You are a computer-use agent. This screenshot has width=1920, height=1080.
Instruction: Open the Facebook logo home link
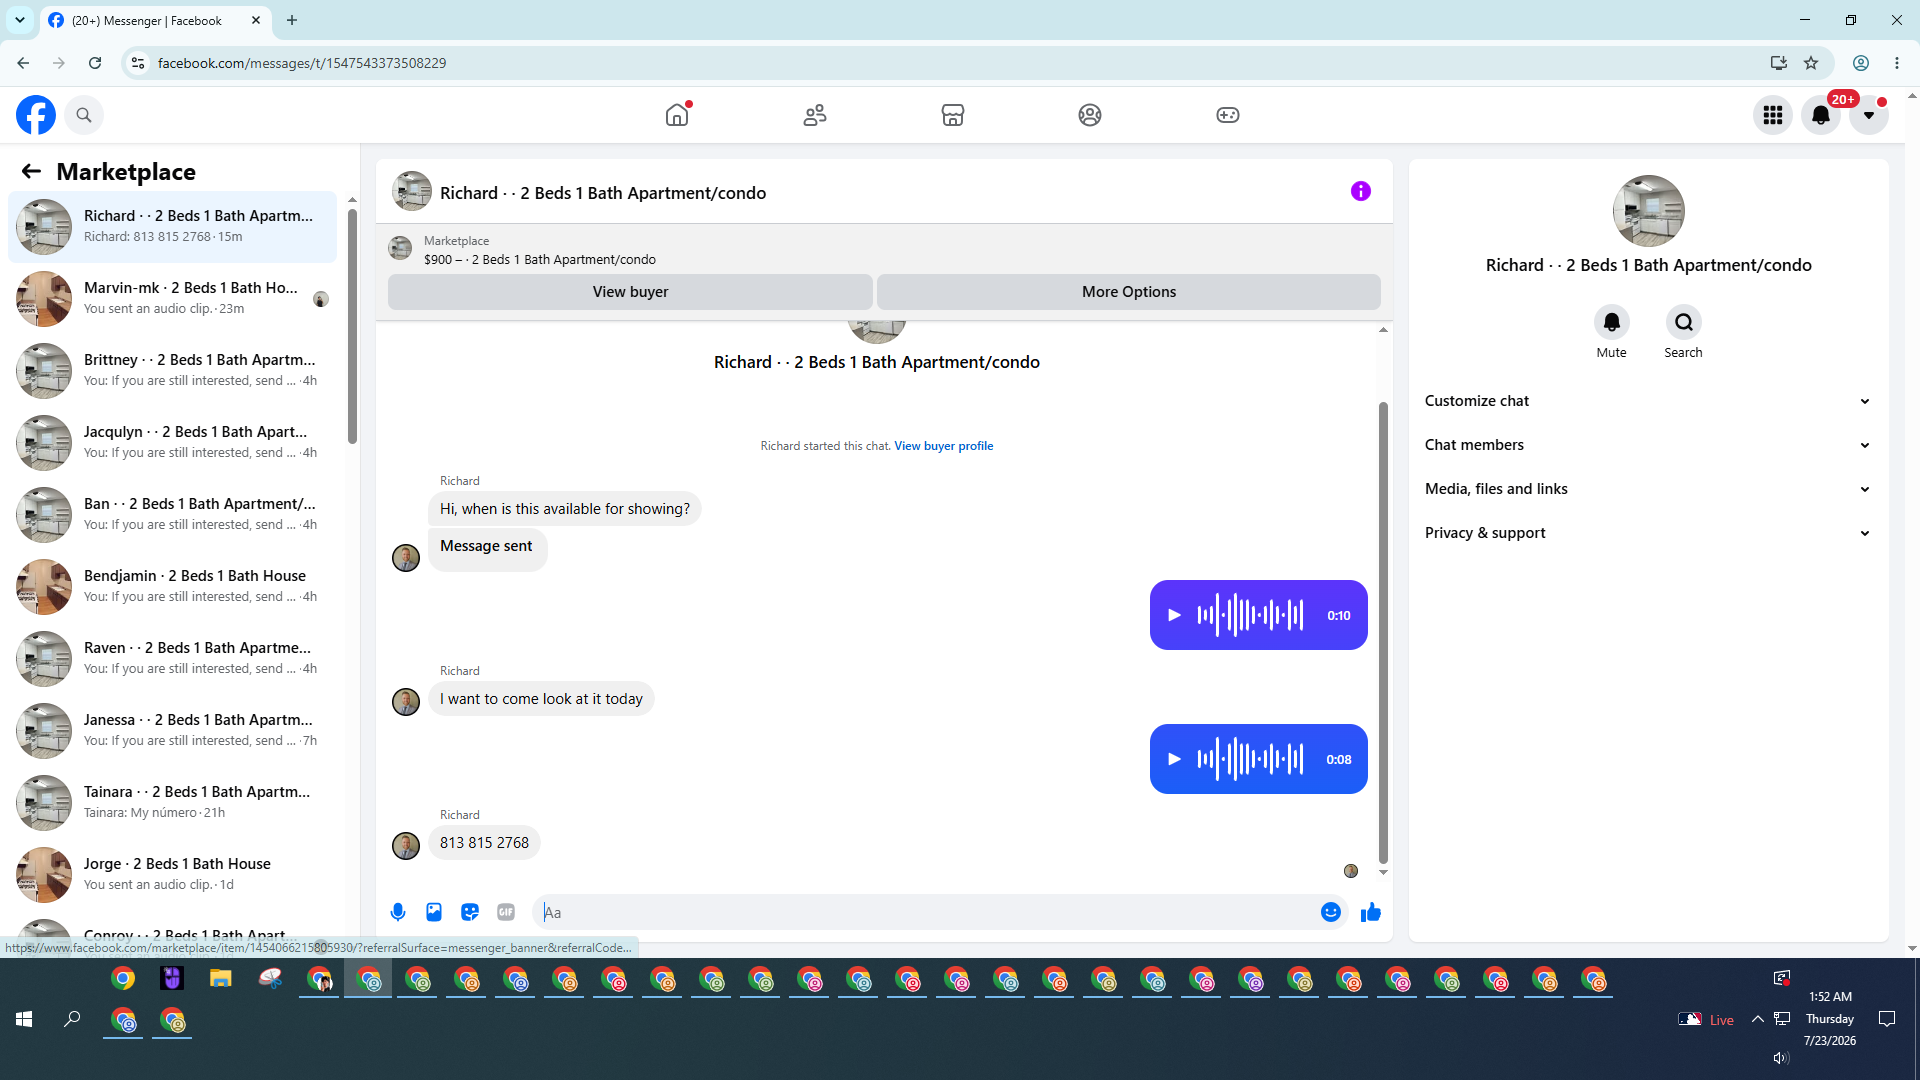tap(36, 115)
